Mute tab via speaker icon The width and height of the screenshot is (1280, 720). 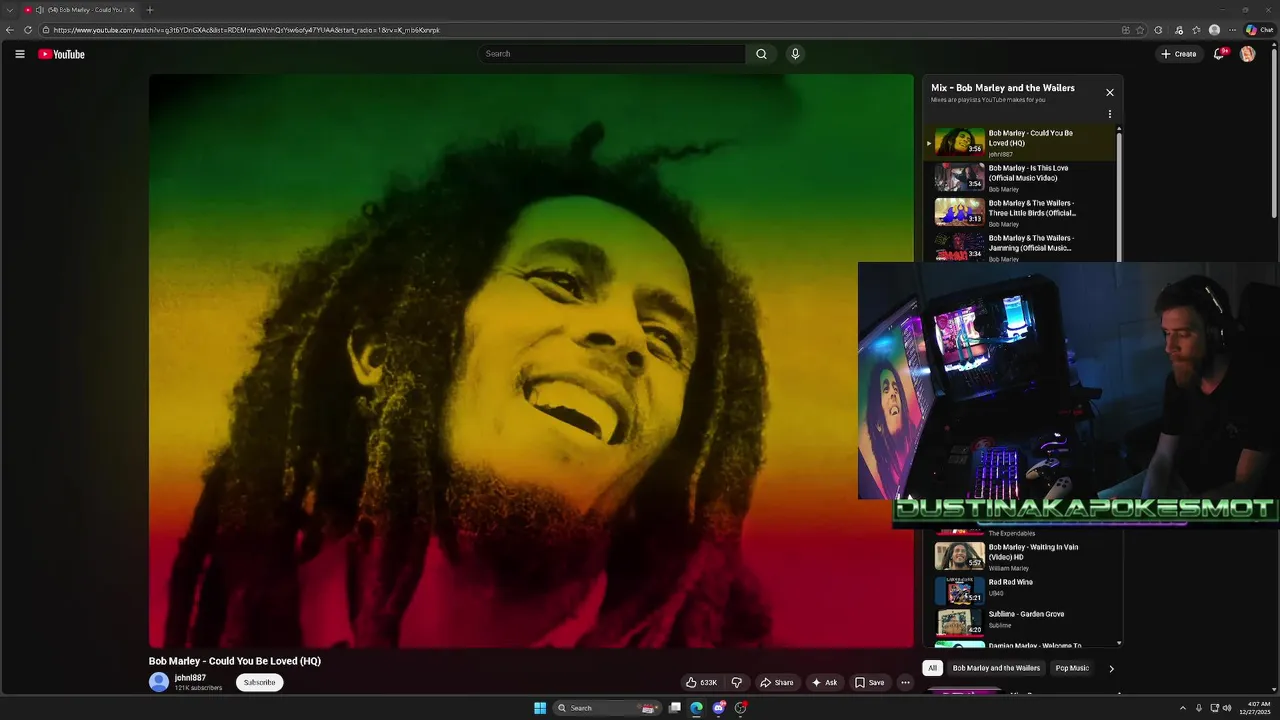(x=39, y=10)
